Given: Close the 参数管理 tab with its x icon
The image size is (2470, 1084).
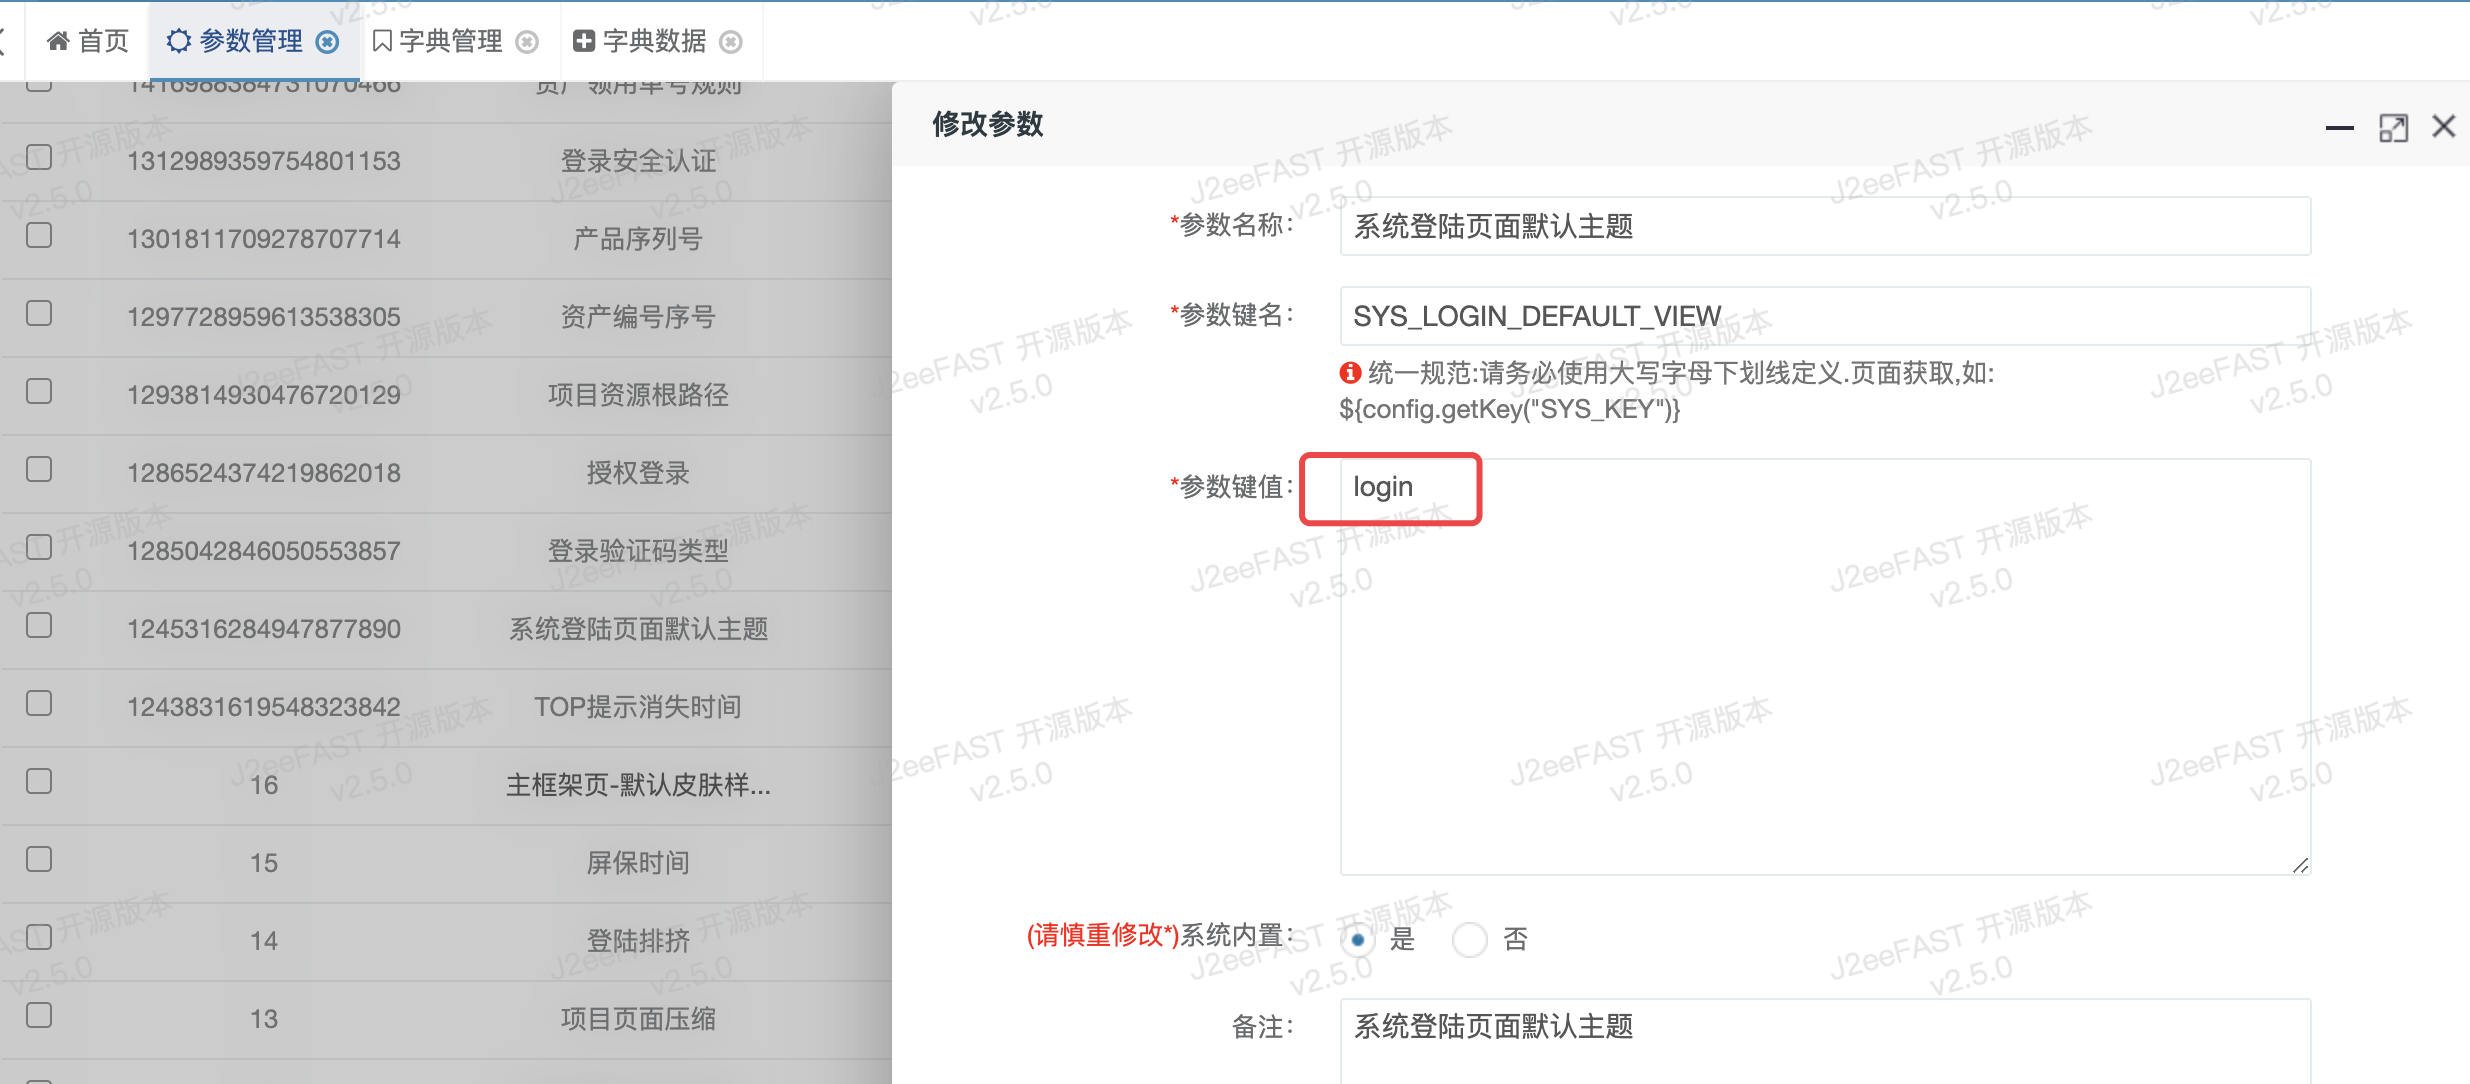Looking at the screenshot, I should (327, 42).
